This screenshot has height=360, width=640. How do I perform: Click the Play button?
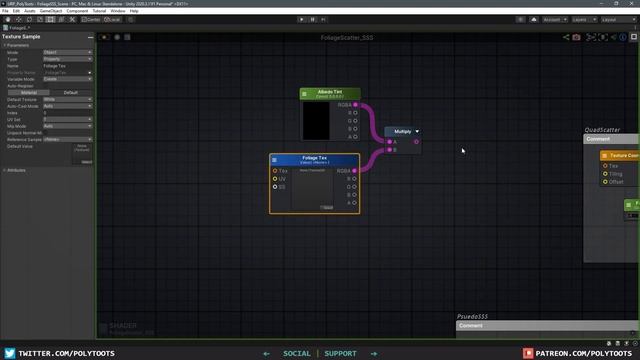pos(302,20)
